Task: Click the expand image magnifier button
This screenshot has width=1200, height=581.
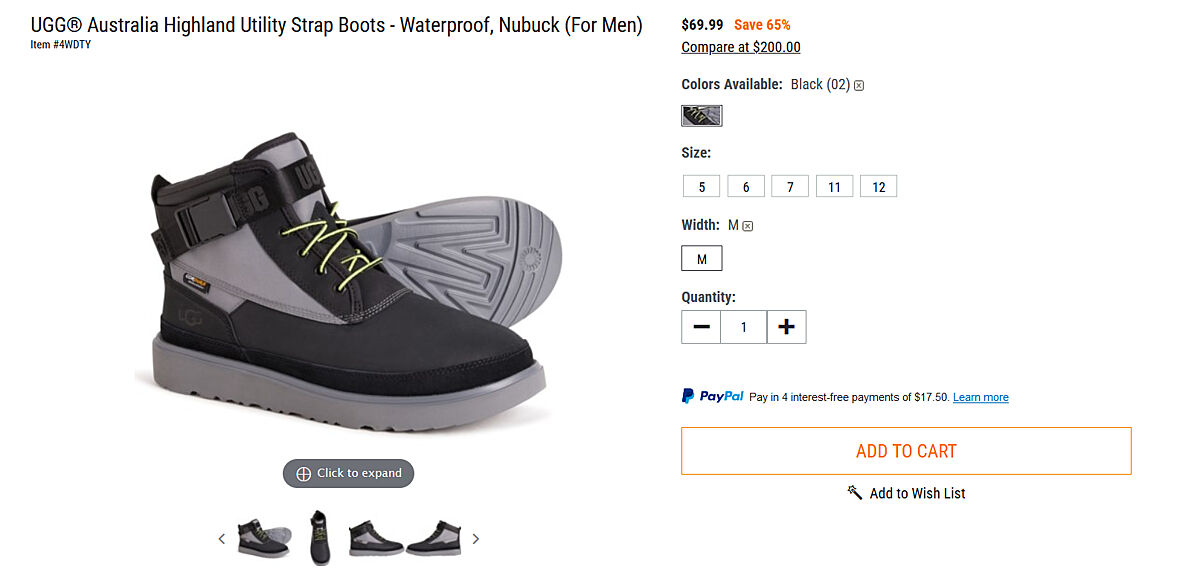Action: tap(348, 474)
